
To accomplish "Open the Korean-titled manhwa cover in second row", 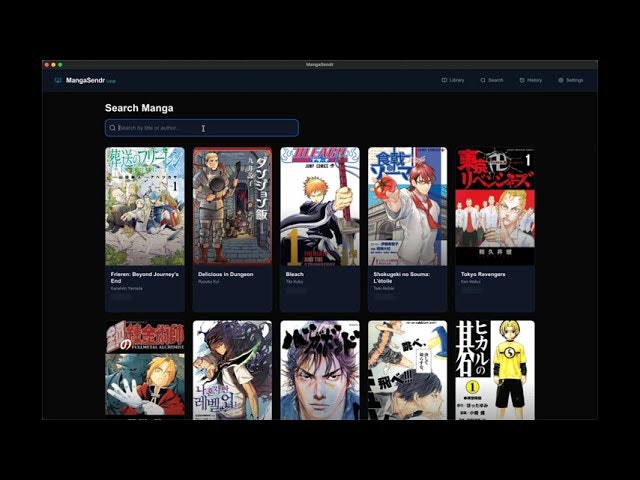I will [232, 370].
